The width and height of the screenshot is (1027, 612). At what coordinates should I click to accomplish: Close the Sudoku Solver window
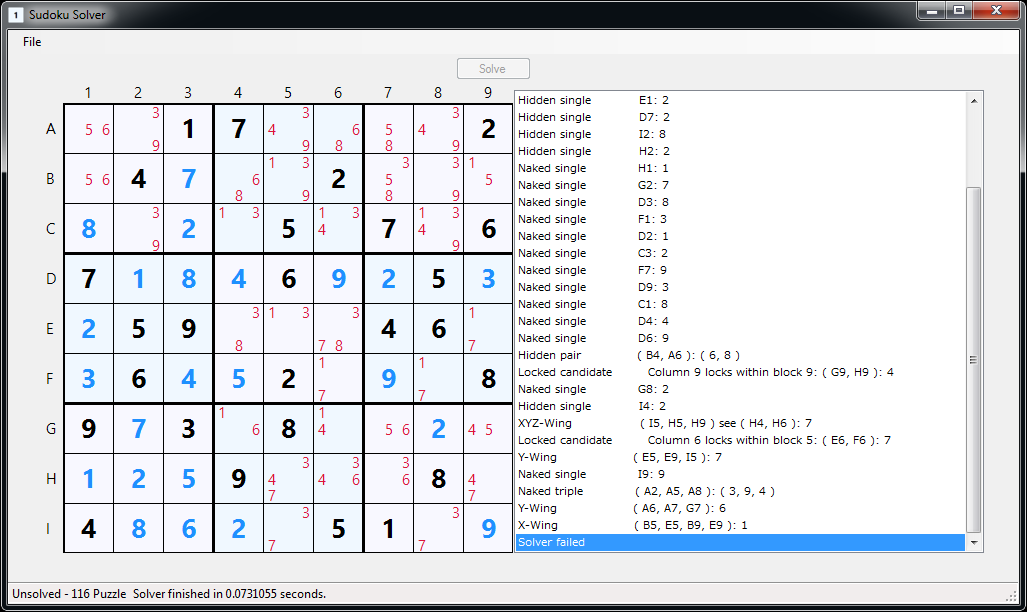point(996,10)
